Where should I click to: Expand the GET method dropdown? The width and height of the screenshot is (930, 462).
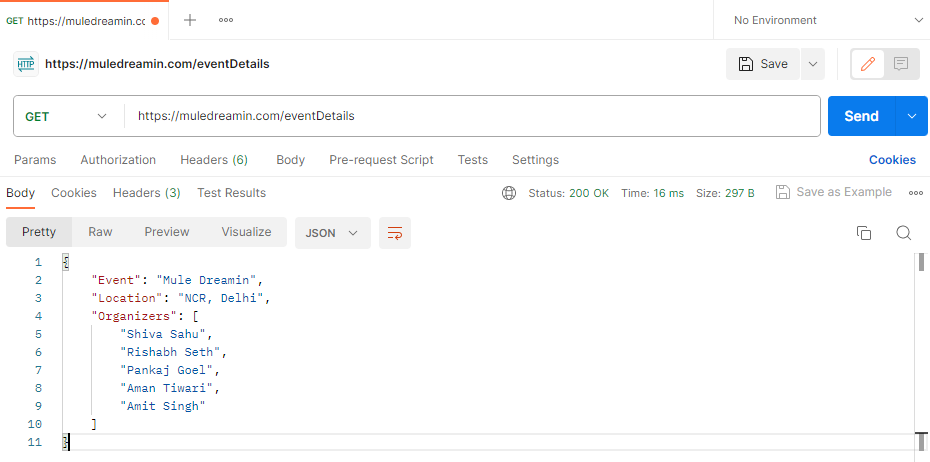[66, 116]
